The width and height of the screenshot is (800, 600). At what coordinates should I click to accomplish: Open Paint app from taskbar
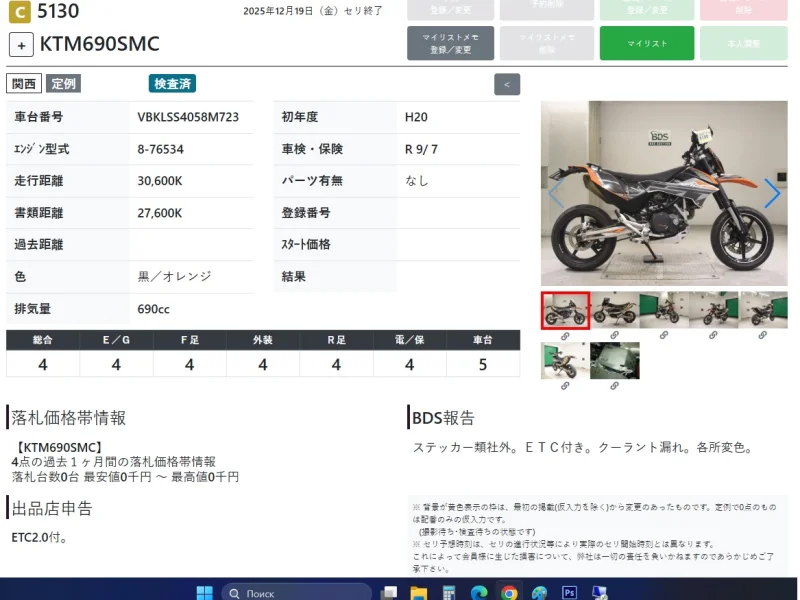coord(539,593)
